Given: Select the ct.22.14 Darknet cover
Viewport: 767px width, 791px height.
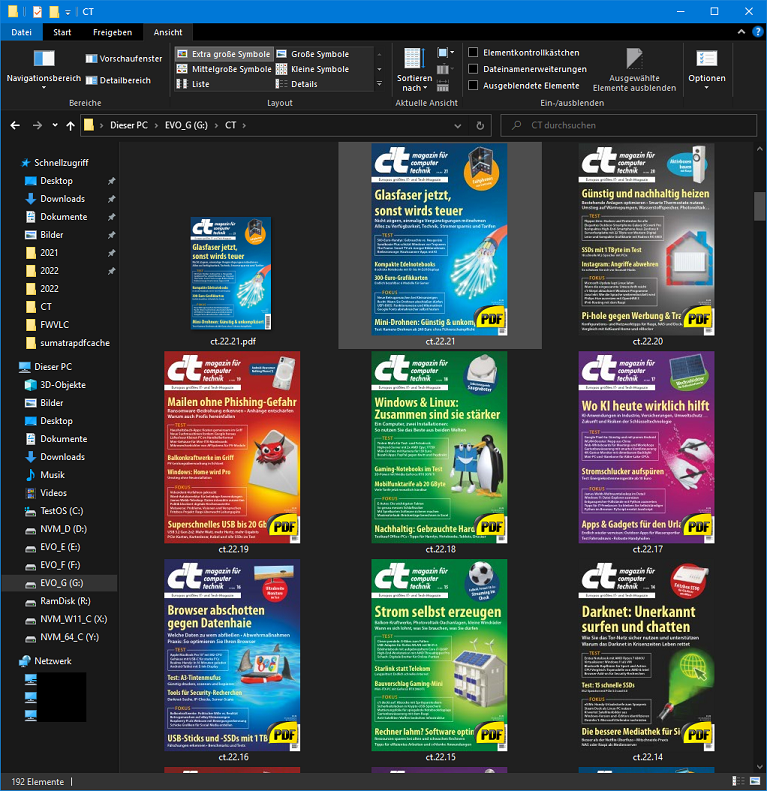Looking at the screenshot, I should (x=646, y=655).
